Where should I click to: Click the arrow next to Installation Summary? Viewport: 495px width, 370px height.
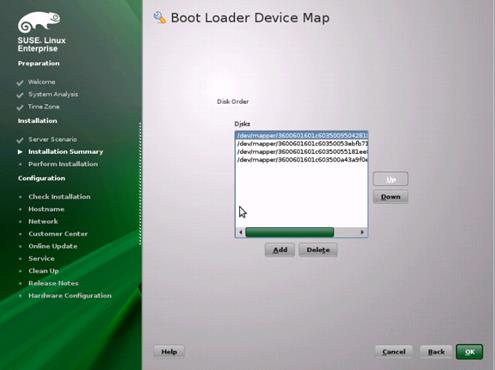pos(20,152)
